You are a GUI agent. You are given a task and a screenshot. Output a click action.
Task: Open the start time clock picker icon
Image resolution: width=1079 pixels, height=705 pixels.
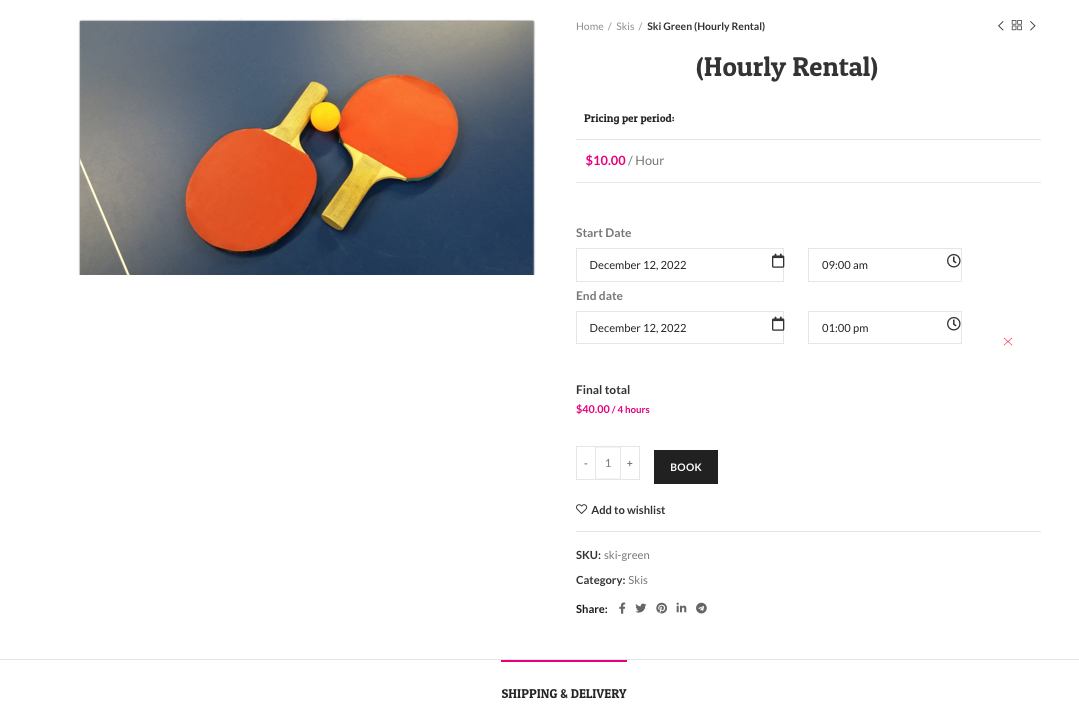953,261
